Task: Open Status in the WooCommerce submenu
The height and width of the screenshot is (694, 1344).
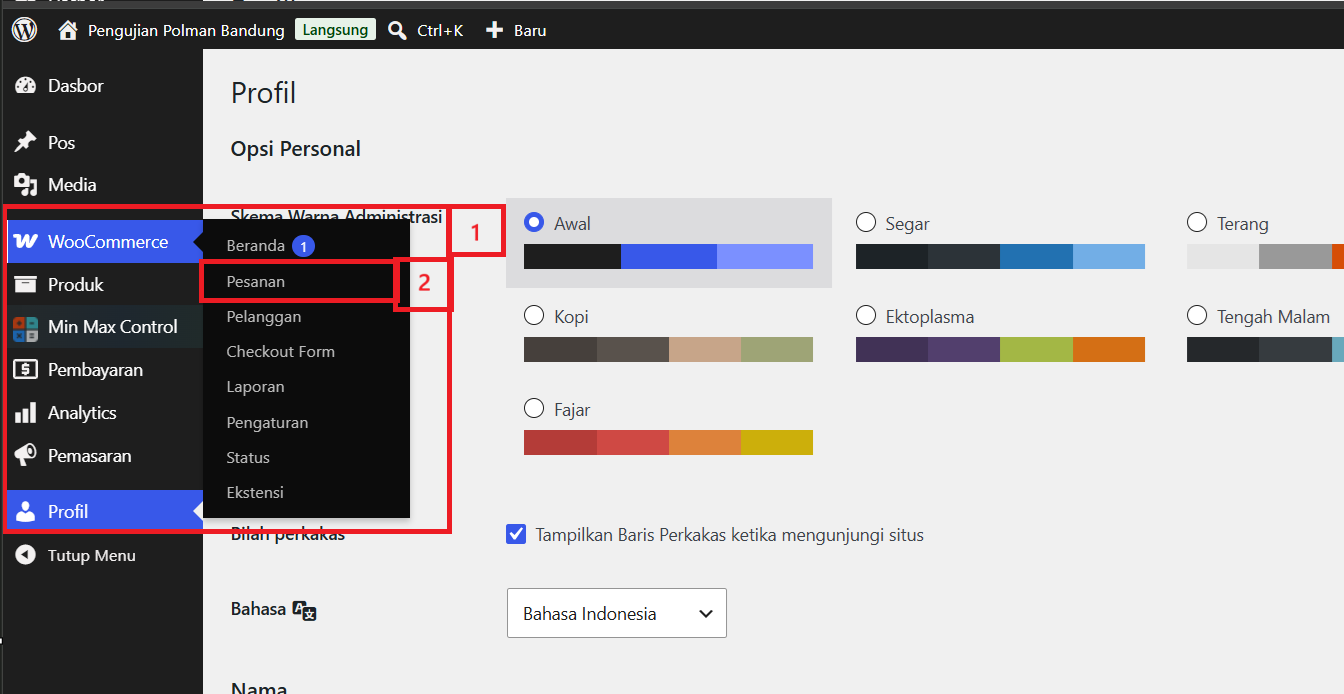Action: click(248, 457)
